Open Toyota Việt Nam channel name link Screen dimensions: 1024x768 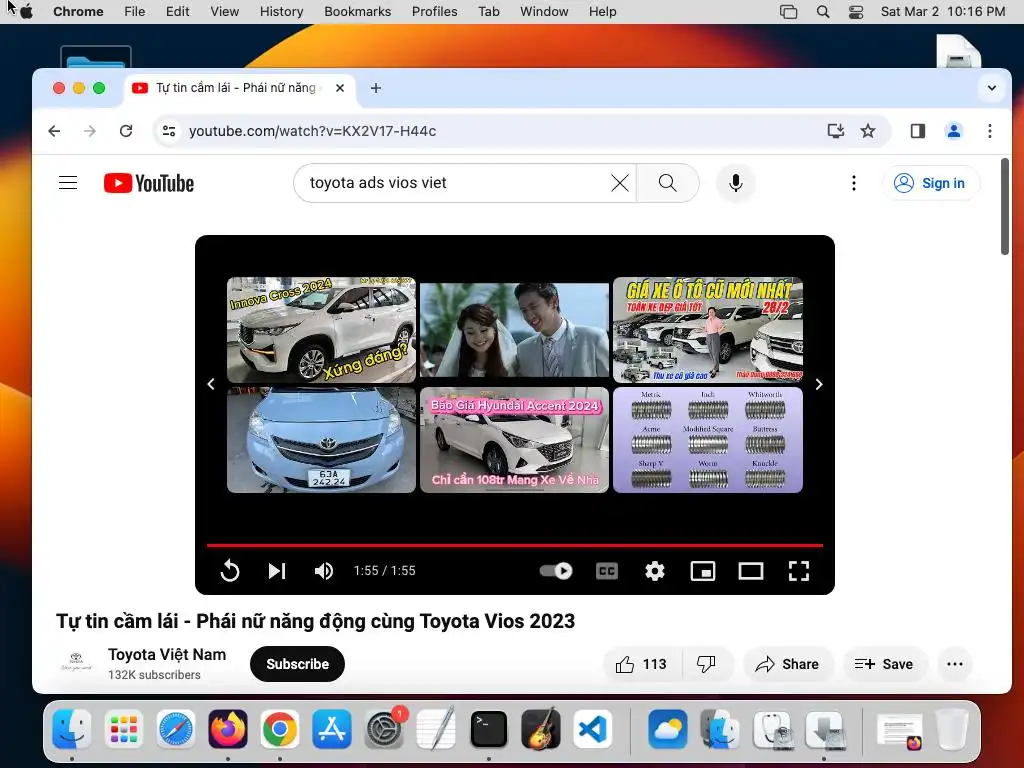click(167, 654)
